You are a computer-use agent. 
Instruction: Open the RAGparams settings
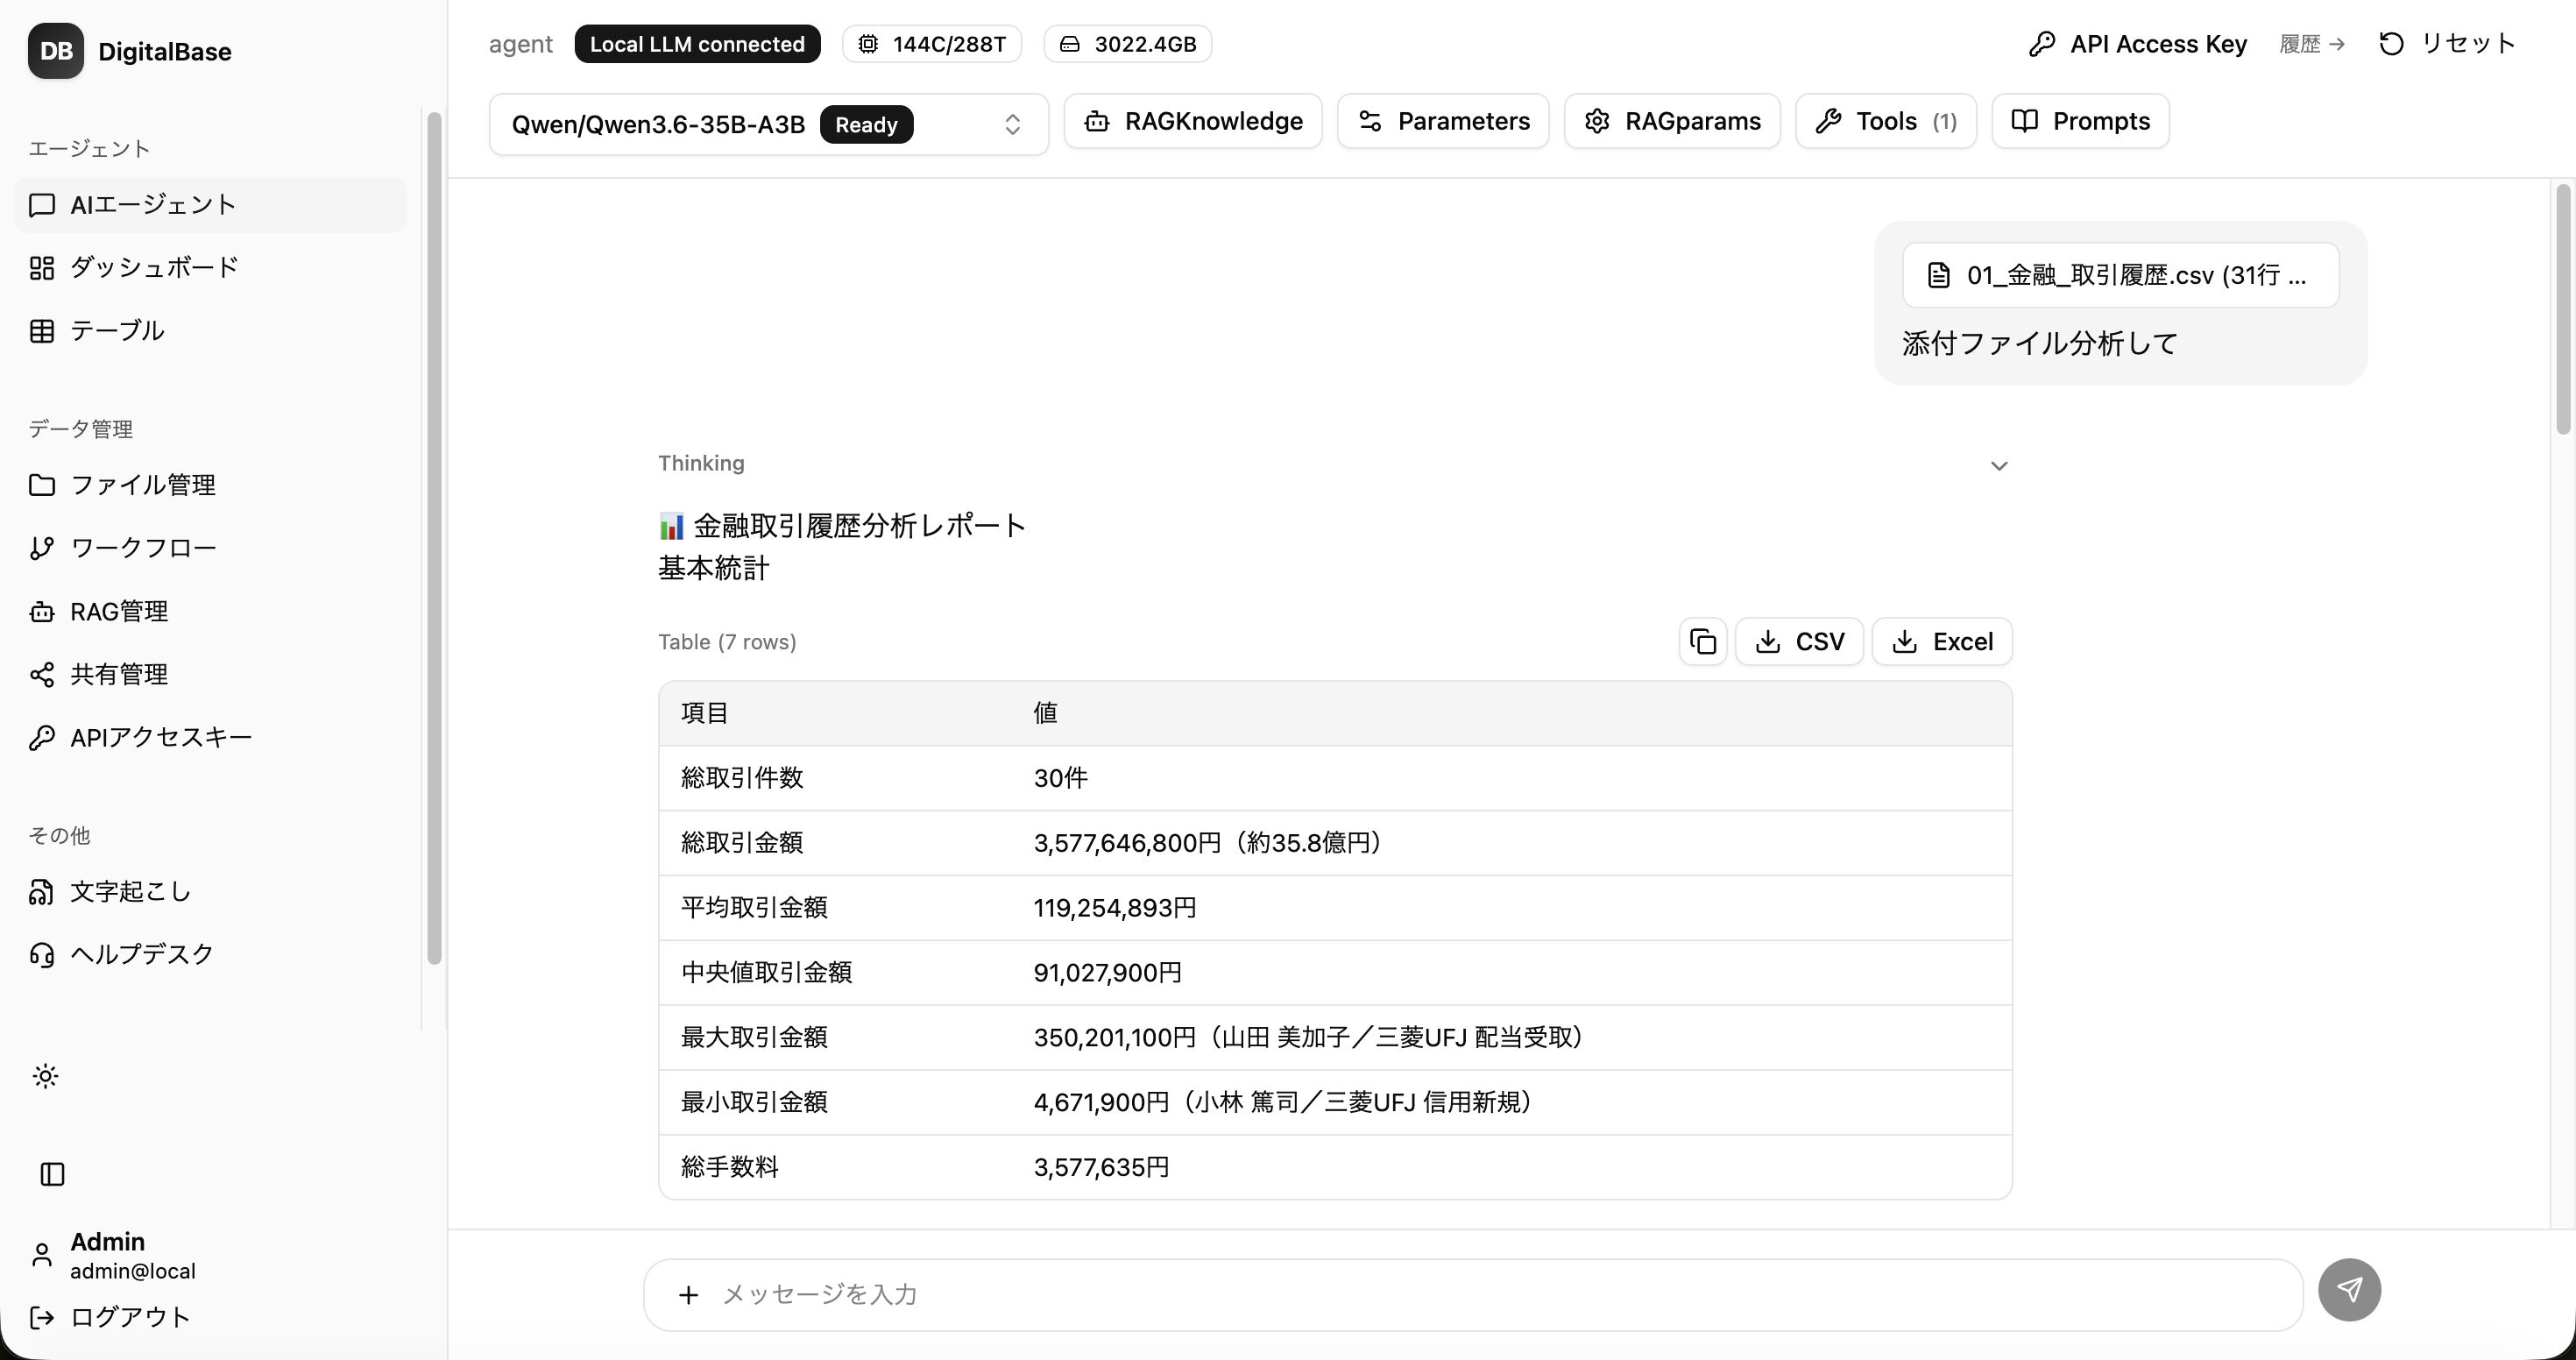[1672, 121]
